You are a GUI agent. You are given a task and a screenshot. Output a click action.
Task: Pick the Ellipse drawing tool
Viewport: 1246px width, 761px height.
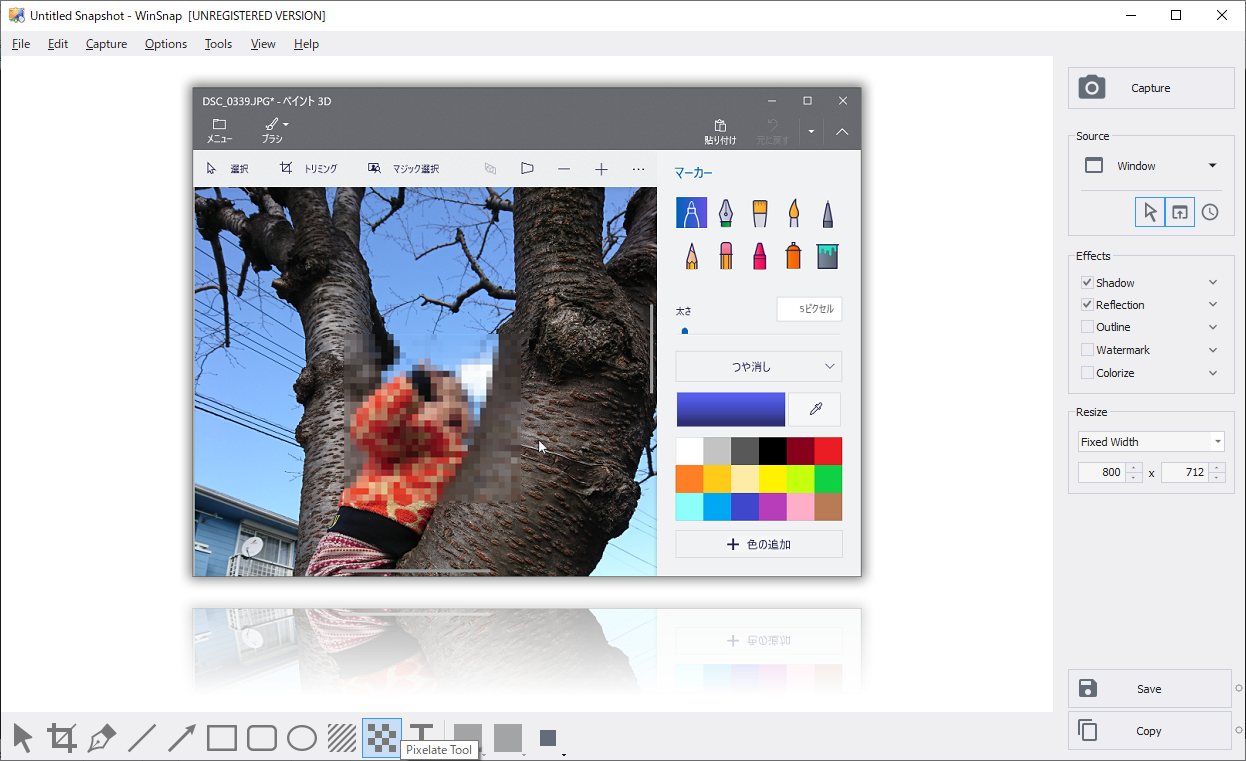301,737
